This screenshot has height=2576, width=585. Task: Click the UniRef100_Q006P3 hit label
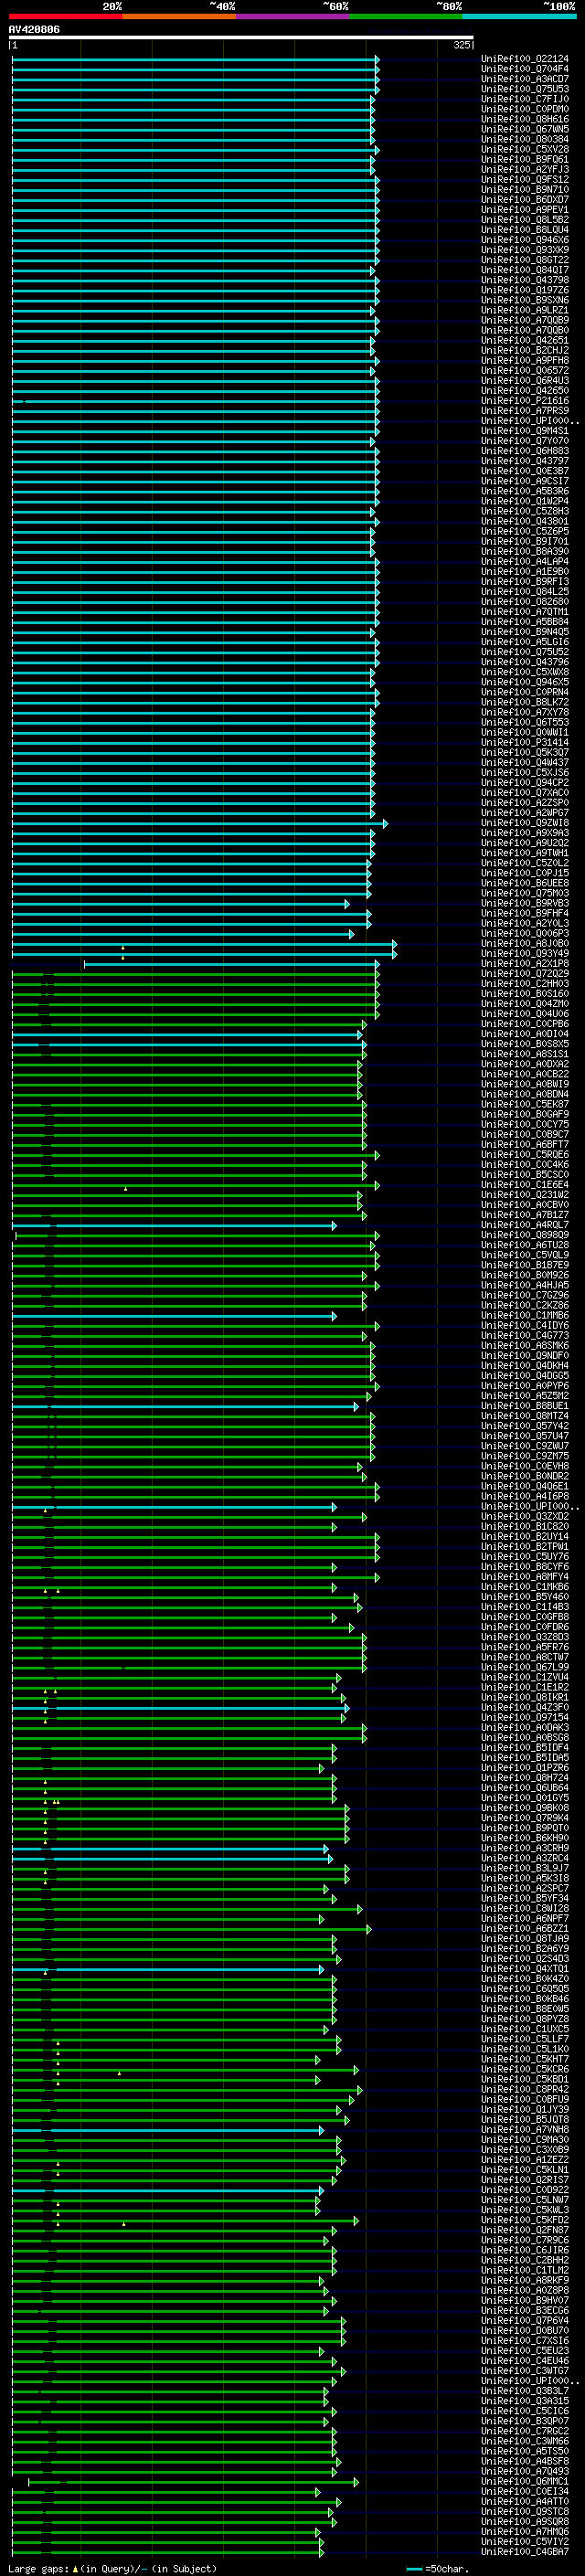(x=525, y=933)
